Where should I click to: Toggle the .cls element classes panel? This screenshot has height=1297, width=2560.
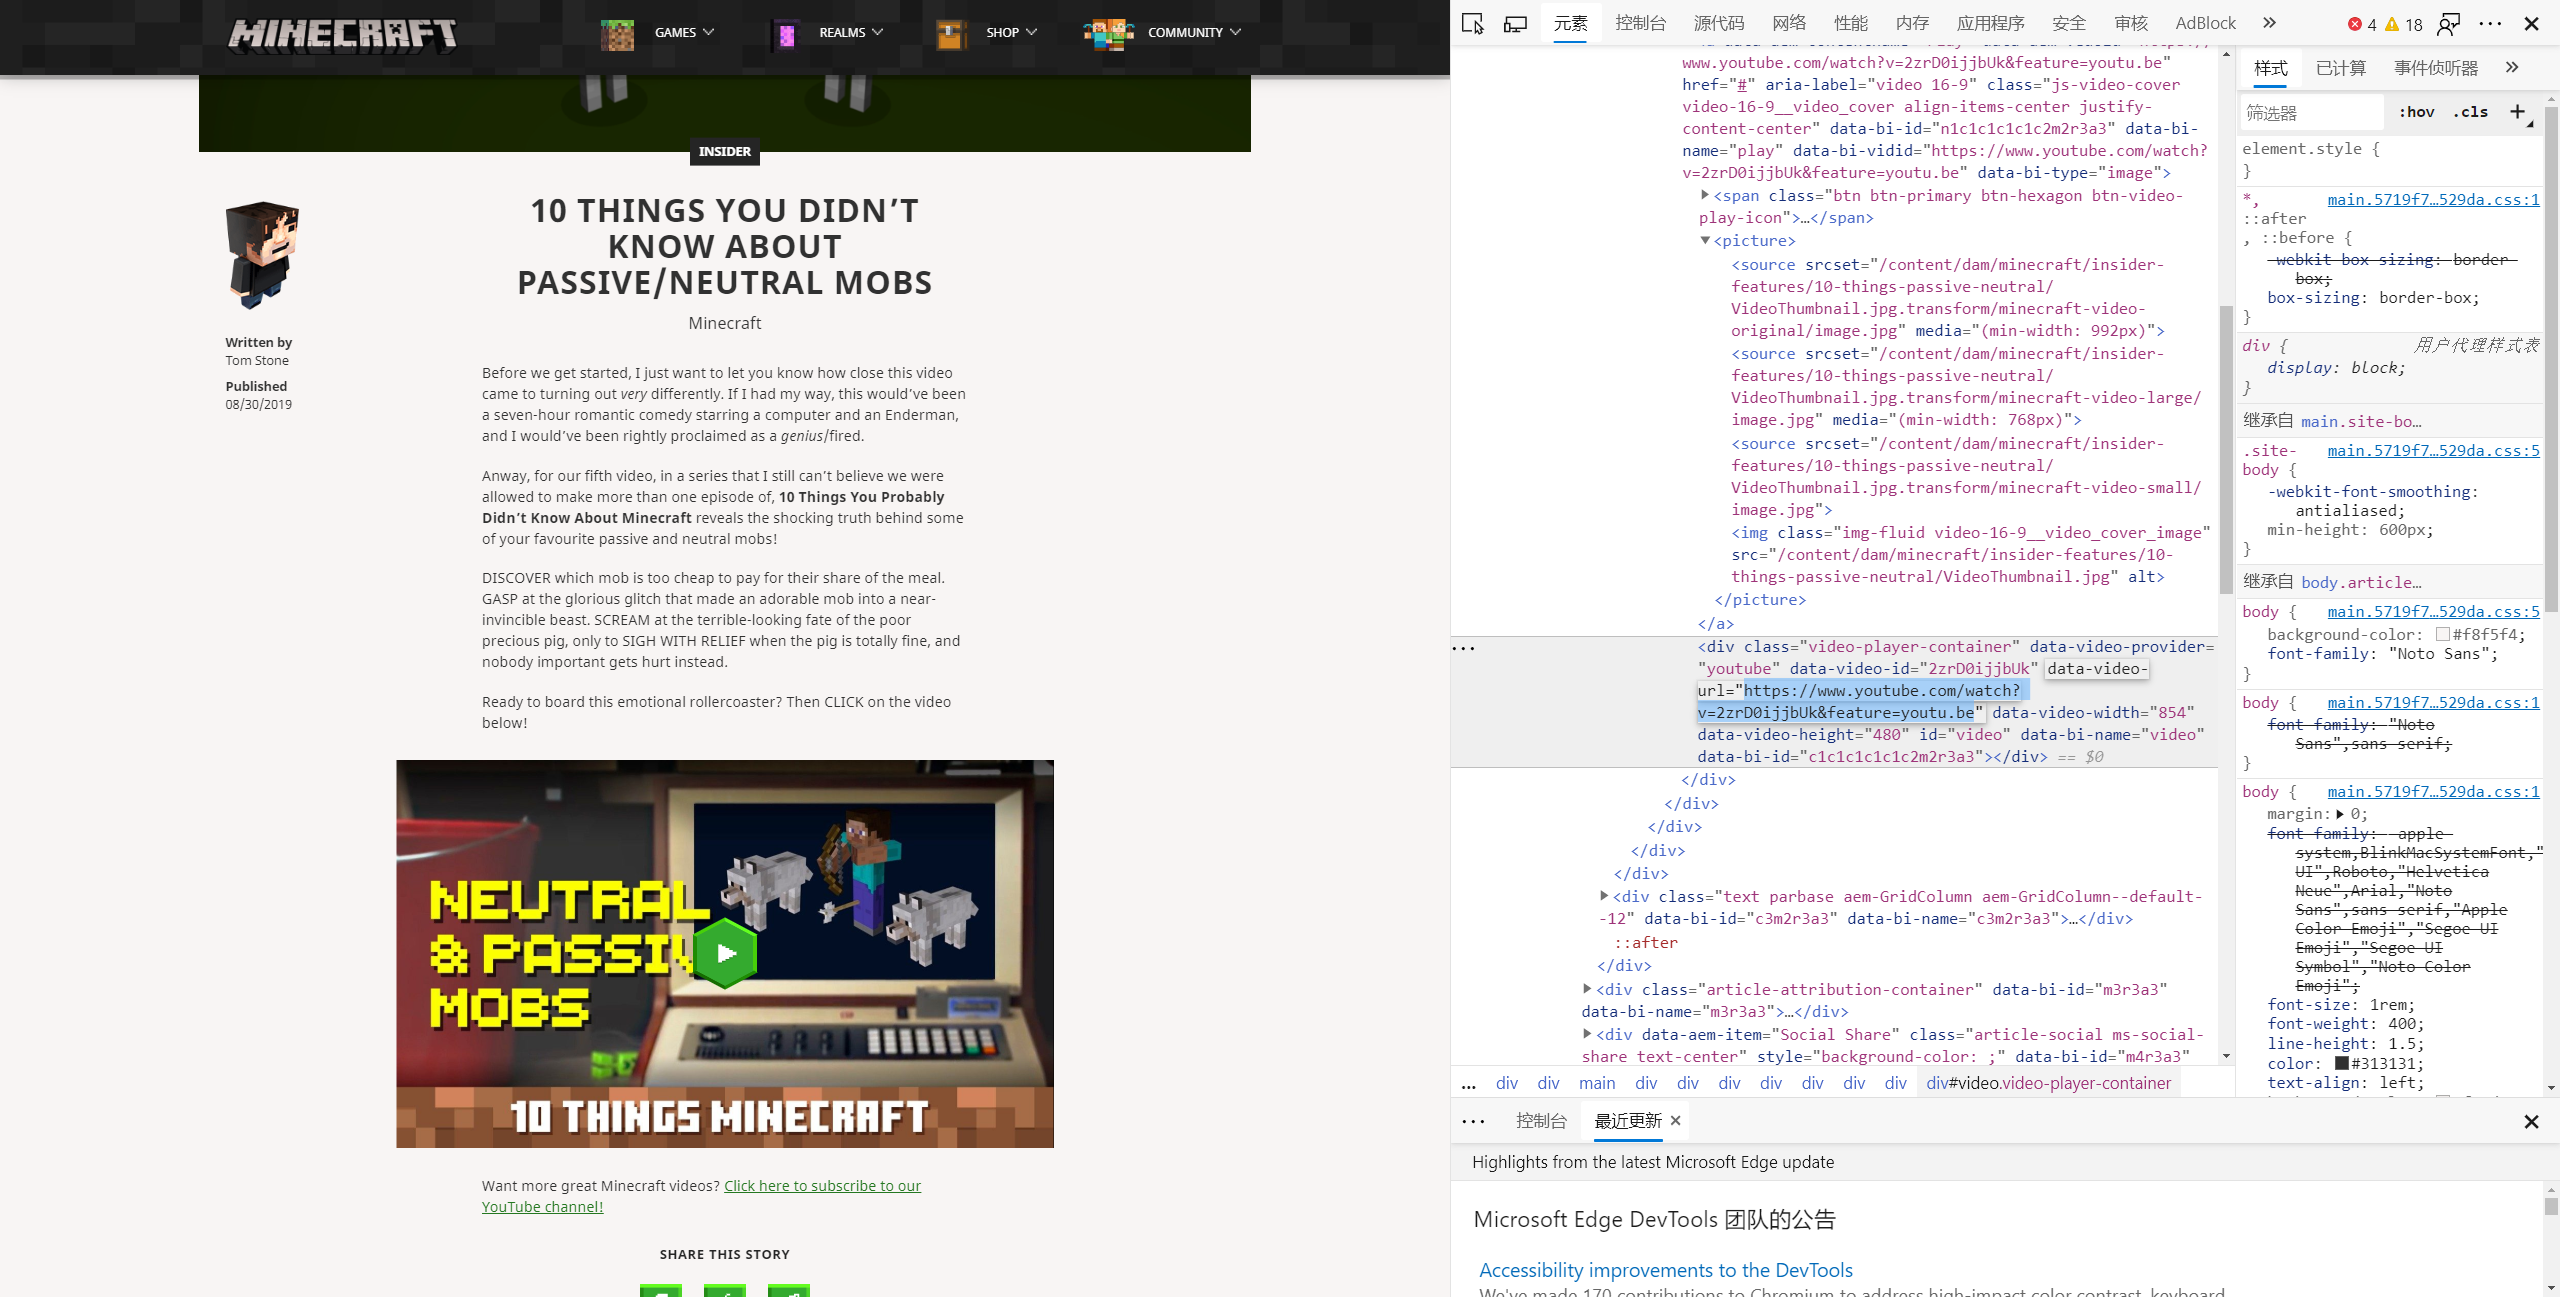(2469, 112)
